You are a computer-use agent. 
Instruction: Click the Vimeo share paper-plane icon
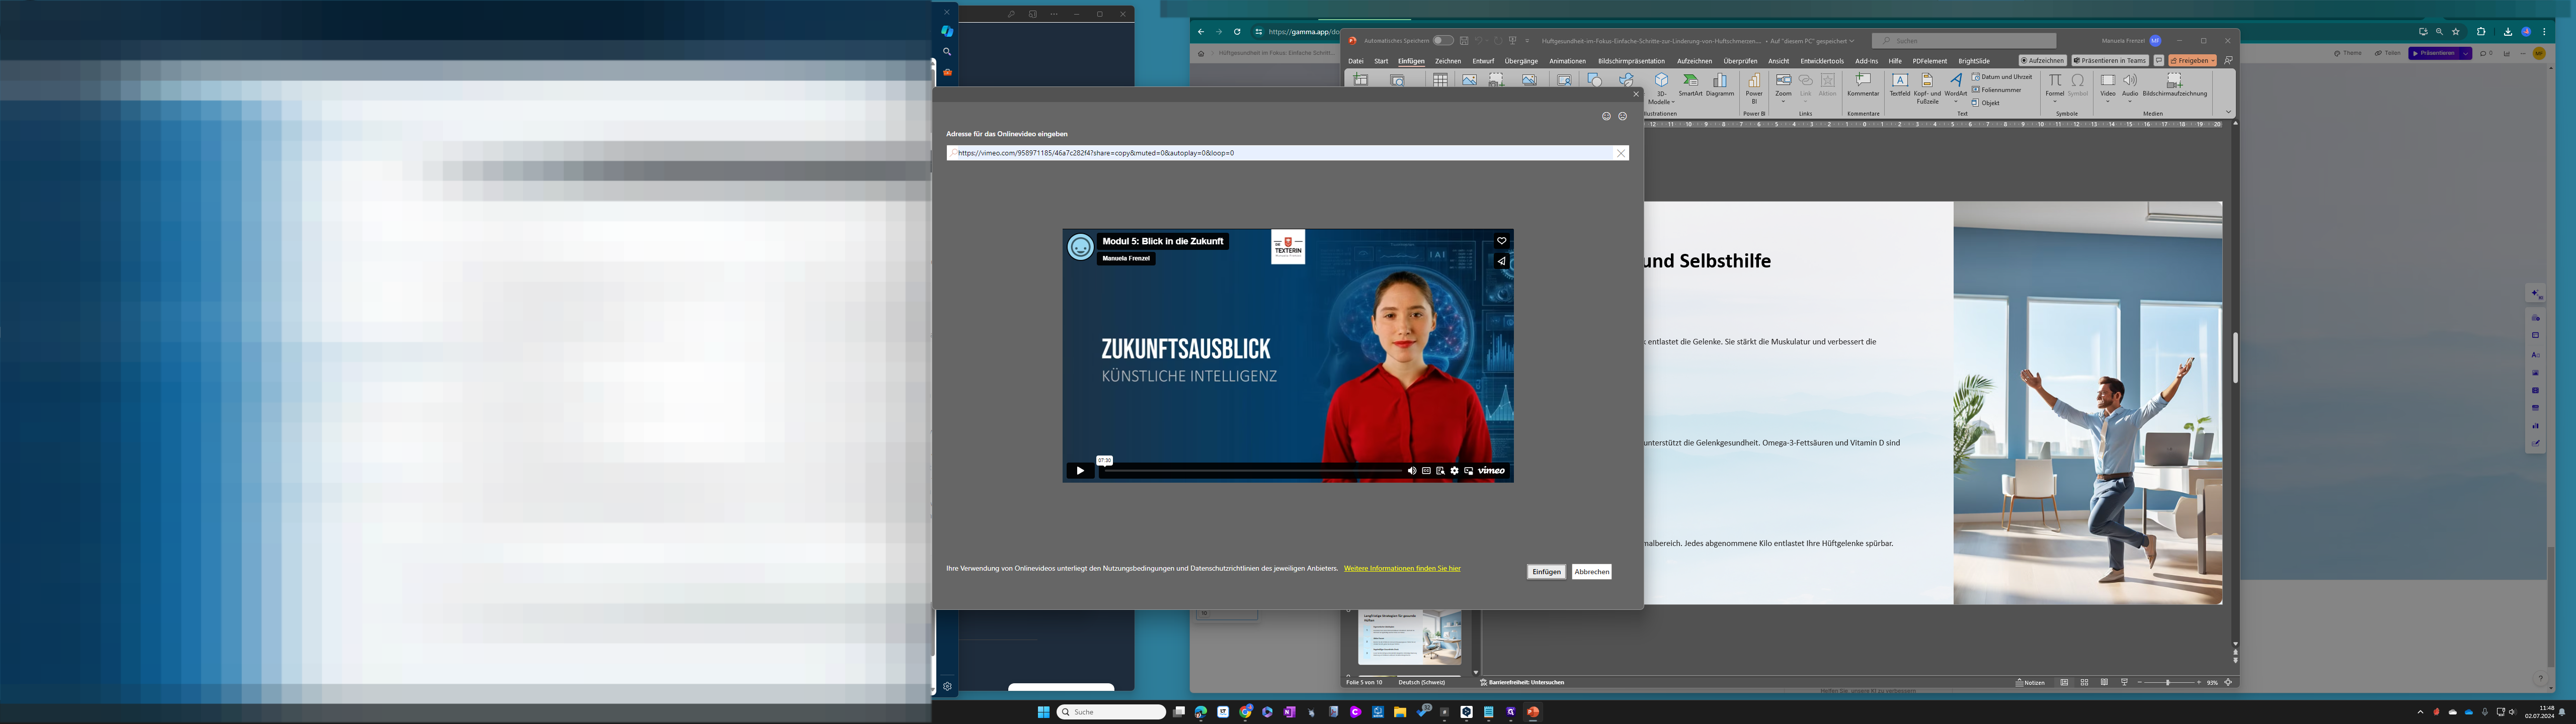click(x=1501, y=261)
